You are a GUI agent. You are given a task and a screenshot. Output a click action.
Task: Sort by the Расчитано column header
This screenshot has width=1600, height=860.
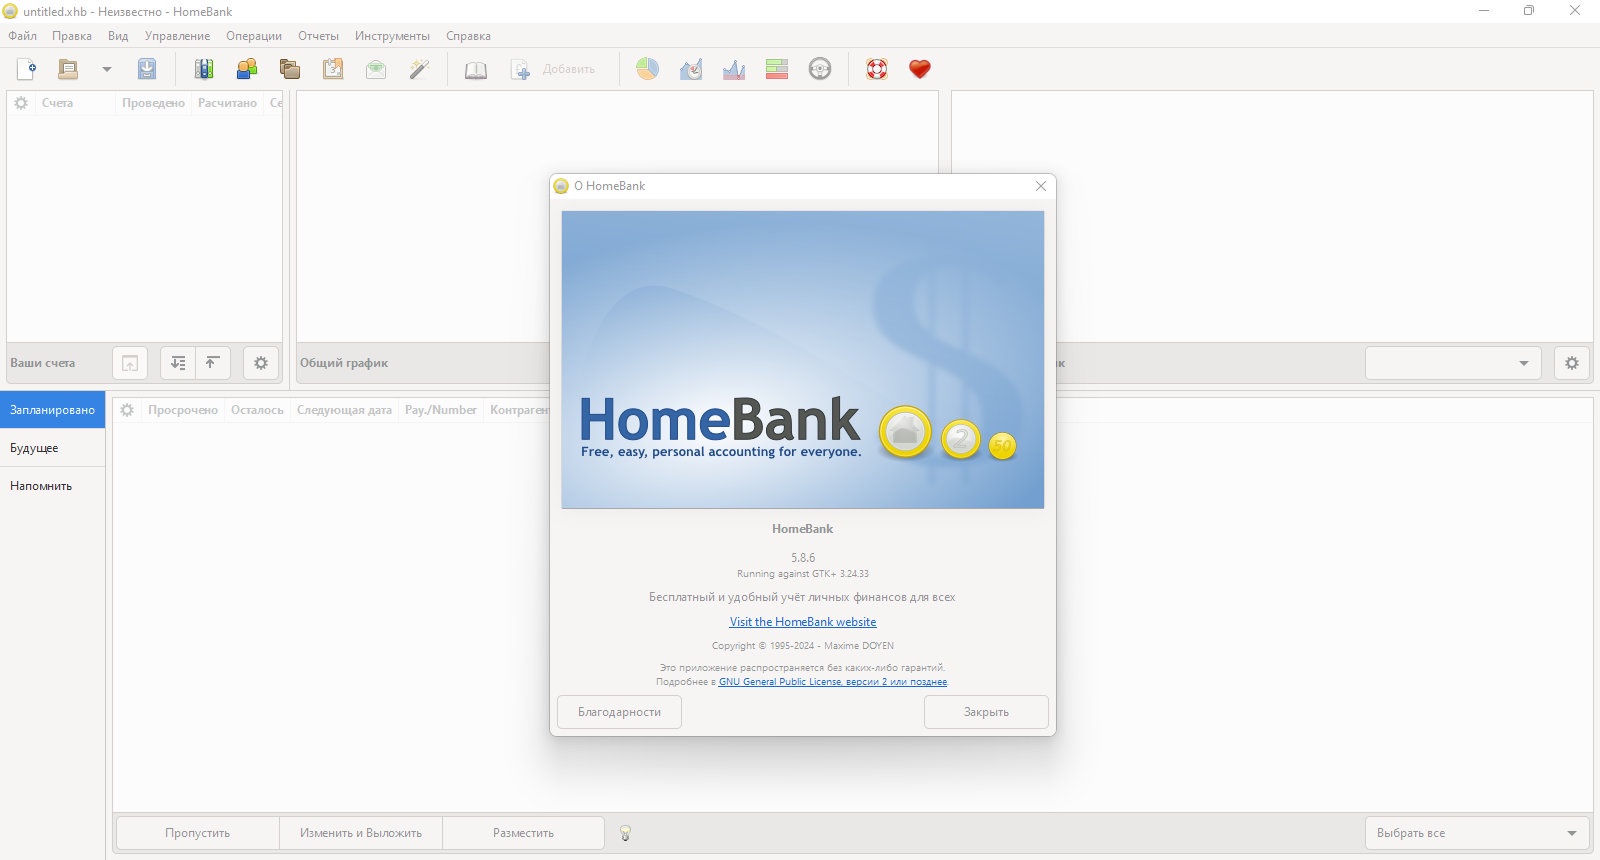coord(227,103)
